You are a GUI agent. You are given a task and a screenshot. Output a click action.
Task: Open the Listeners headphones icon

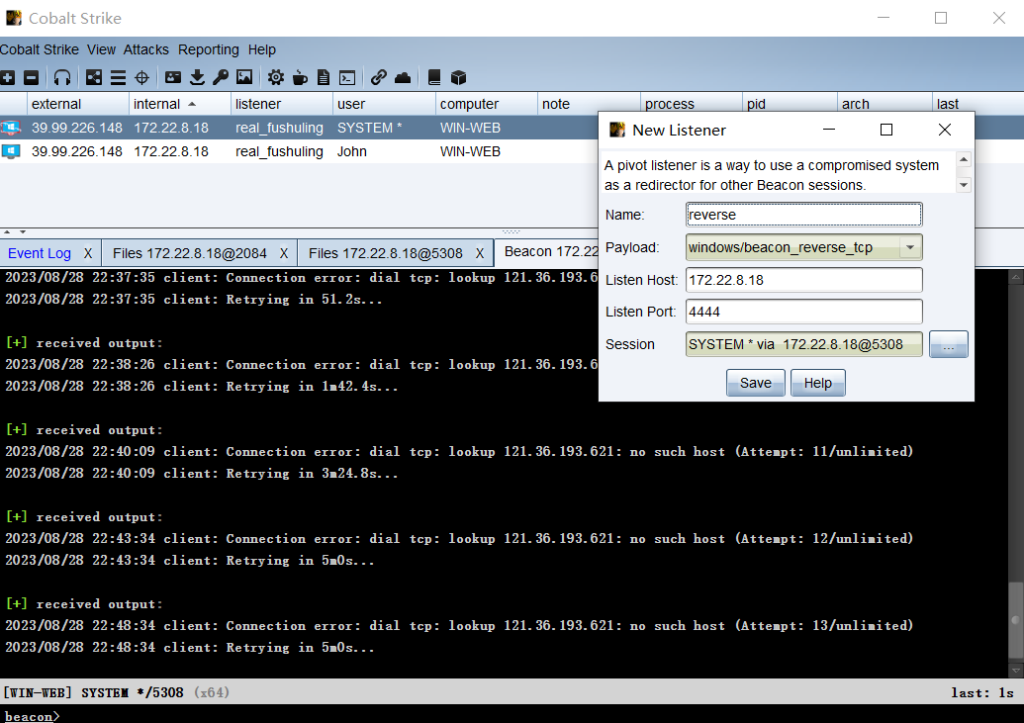pos(62,77)
